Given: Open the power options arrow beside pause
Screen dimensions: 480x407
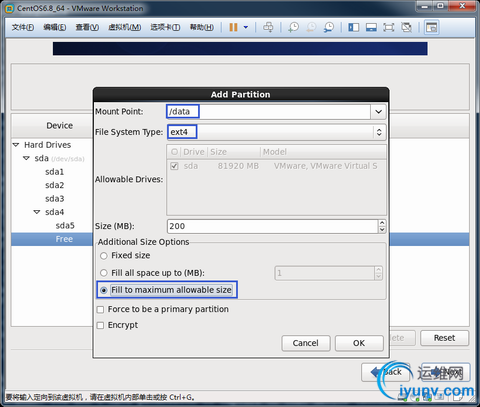Looking at the screenshot, I should (246, 27).
